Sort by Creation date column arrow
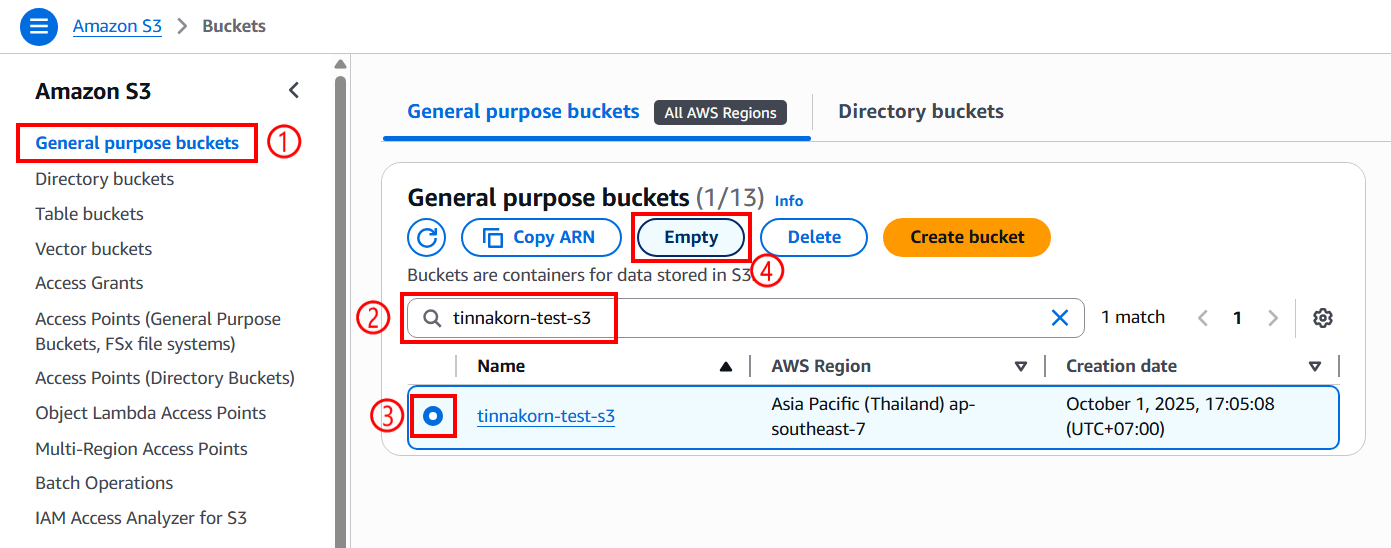Image resolution: width=1391 pixels, height=548 pixels. tap(1315, 367)
